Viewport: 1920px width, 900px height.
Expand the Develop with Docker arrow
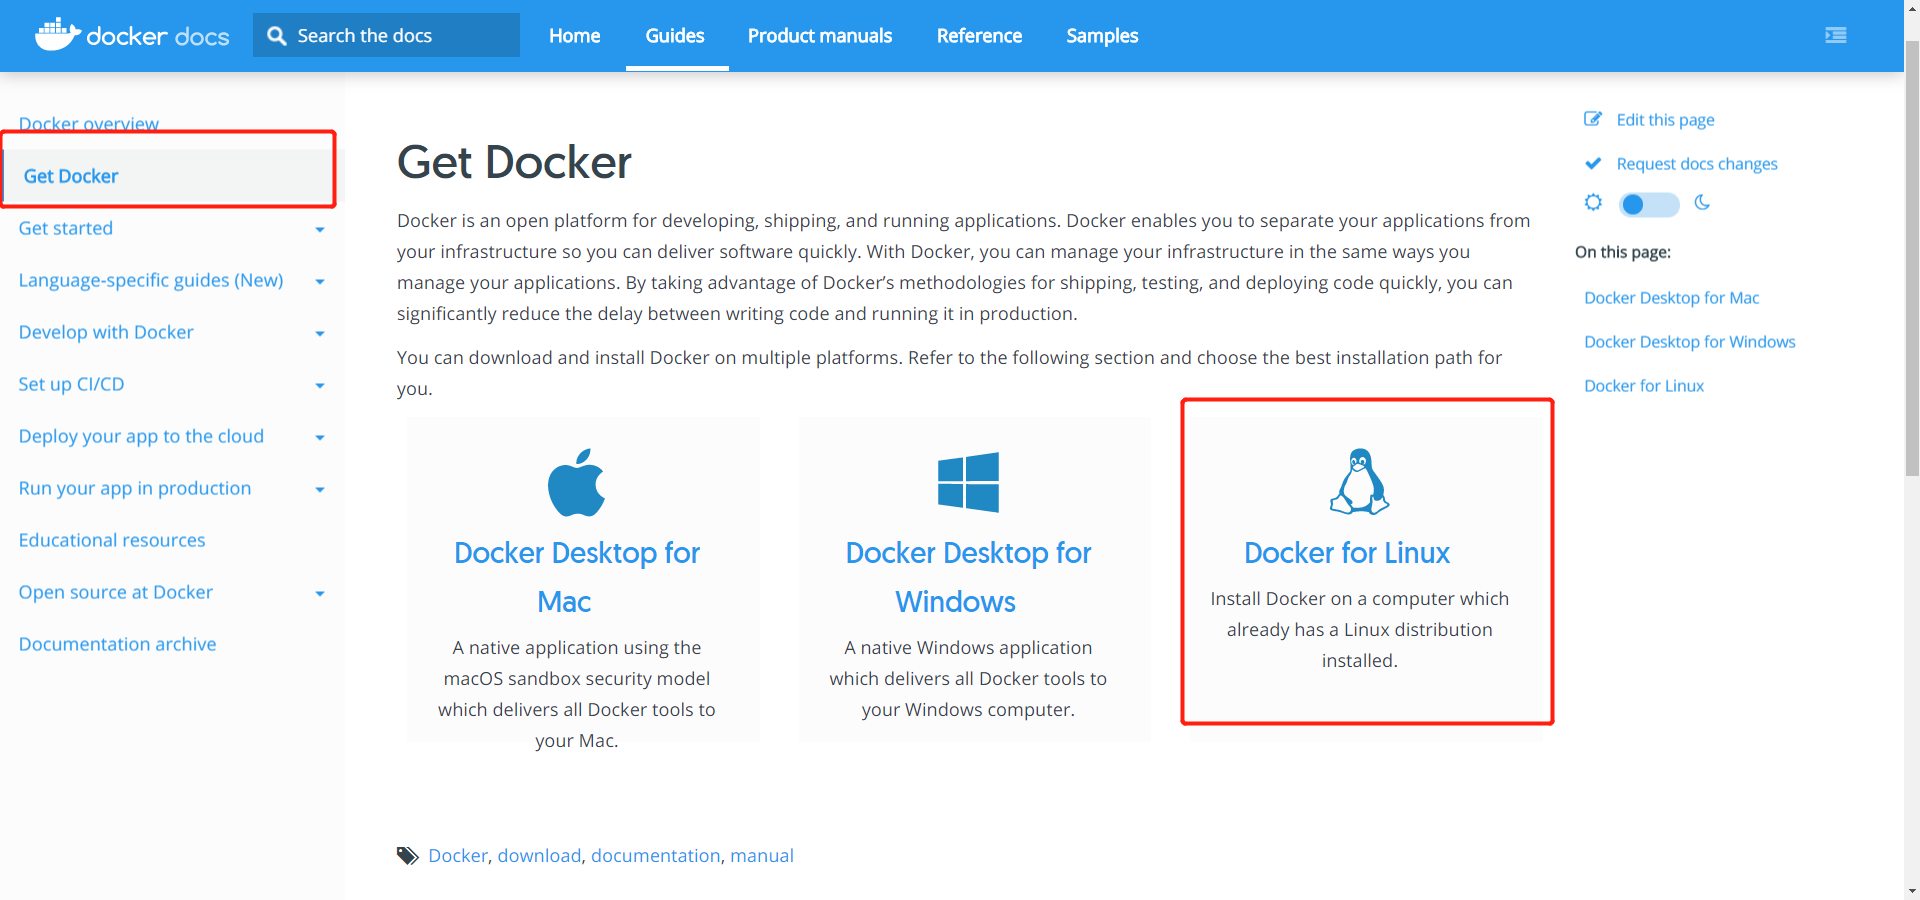[320, 333]
